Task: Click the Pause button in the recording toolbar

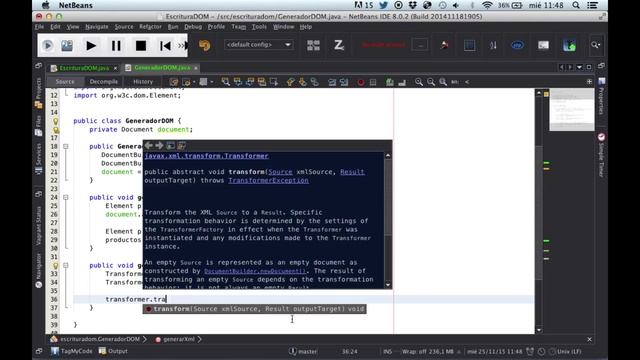Action: pos(116,46)
